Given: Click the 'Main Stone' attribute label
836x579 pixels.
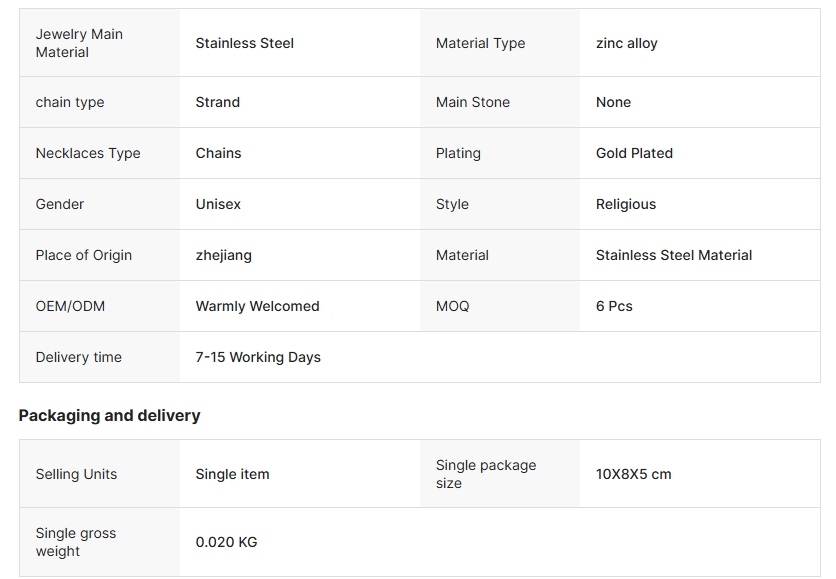Looking at the screenshot, I should pyautogui.click(x=473, y=102).
